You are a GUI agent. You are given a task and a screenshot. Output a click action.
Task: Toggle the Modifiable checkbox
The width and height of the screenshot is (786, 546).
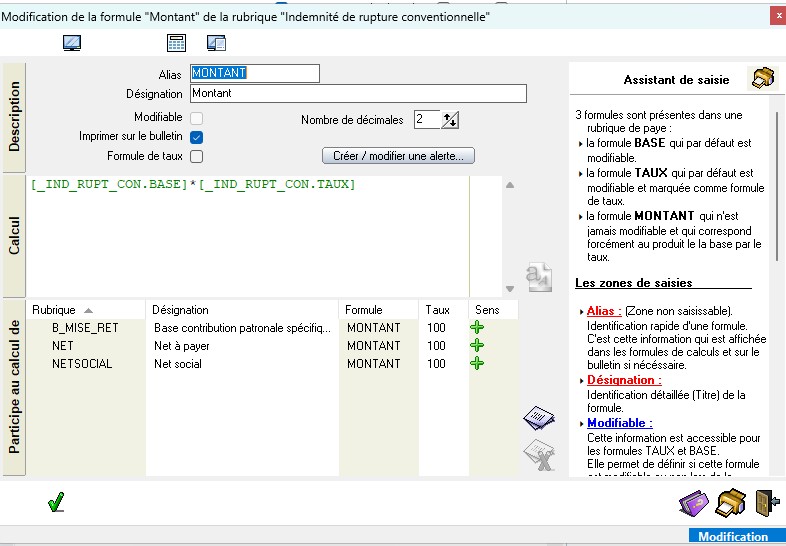click(197, 119)
